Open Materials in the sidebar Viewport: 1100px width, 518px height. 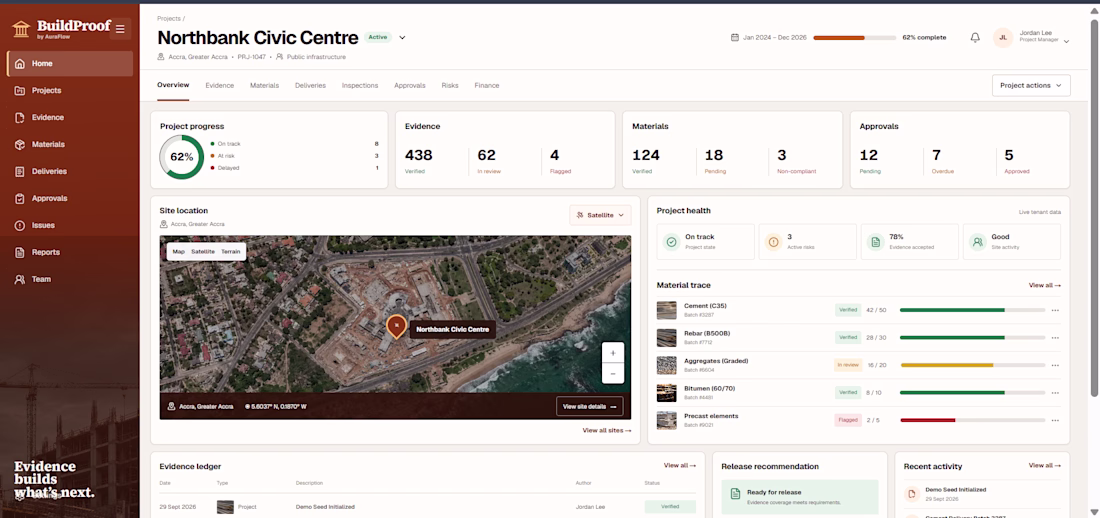69,145
